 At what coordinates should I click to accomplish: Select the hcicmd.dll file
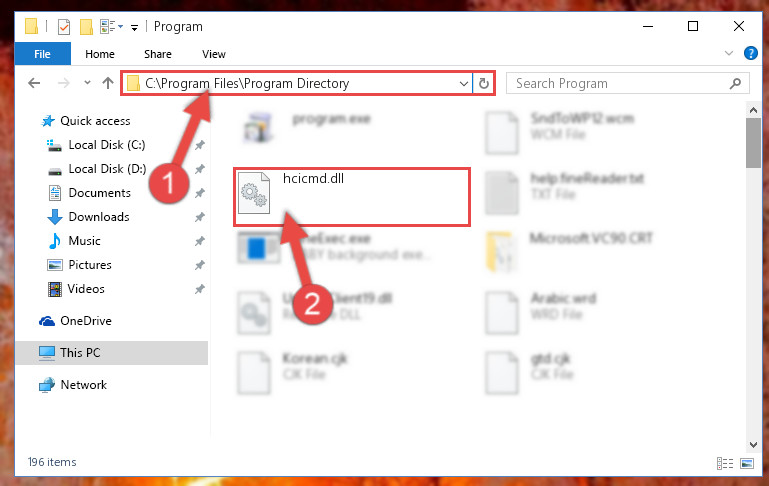coord(352,197)
